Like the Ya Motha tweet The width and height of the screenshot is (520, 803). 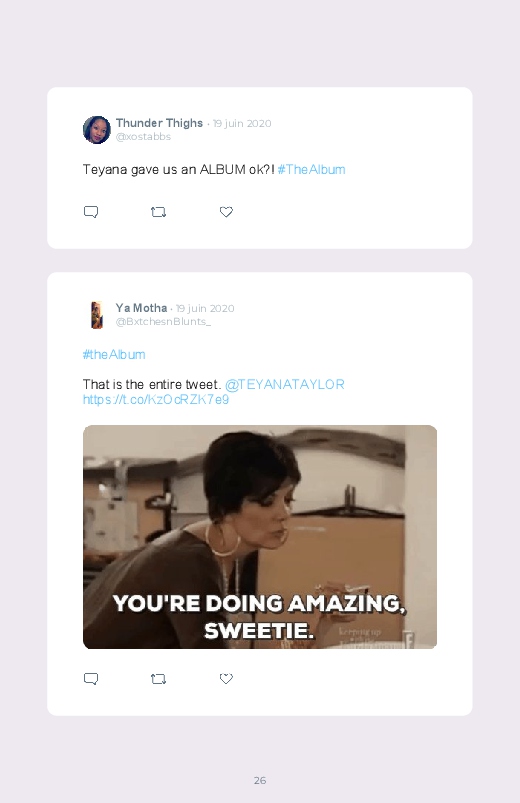(x=226, y=679)
